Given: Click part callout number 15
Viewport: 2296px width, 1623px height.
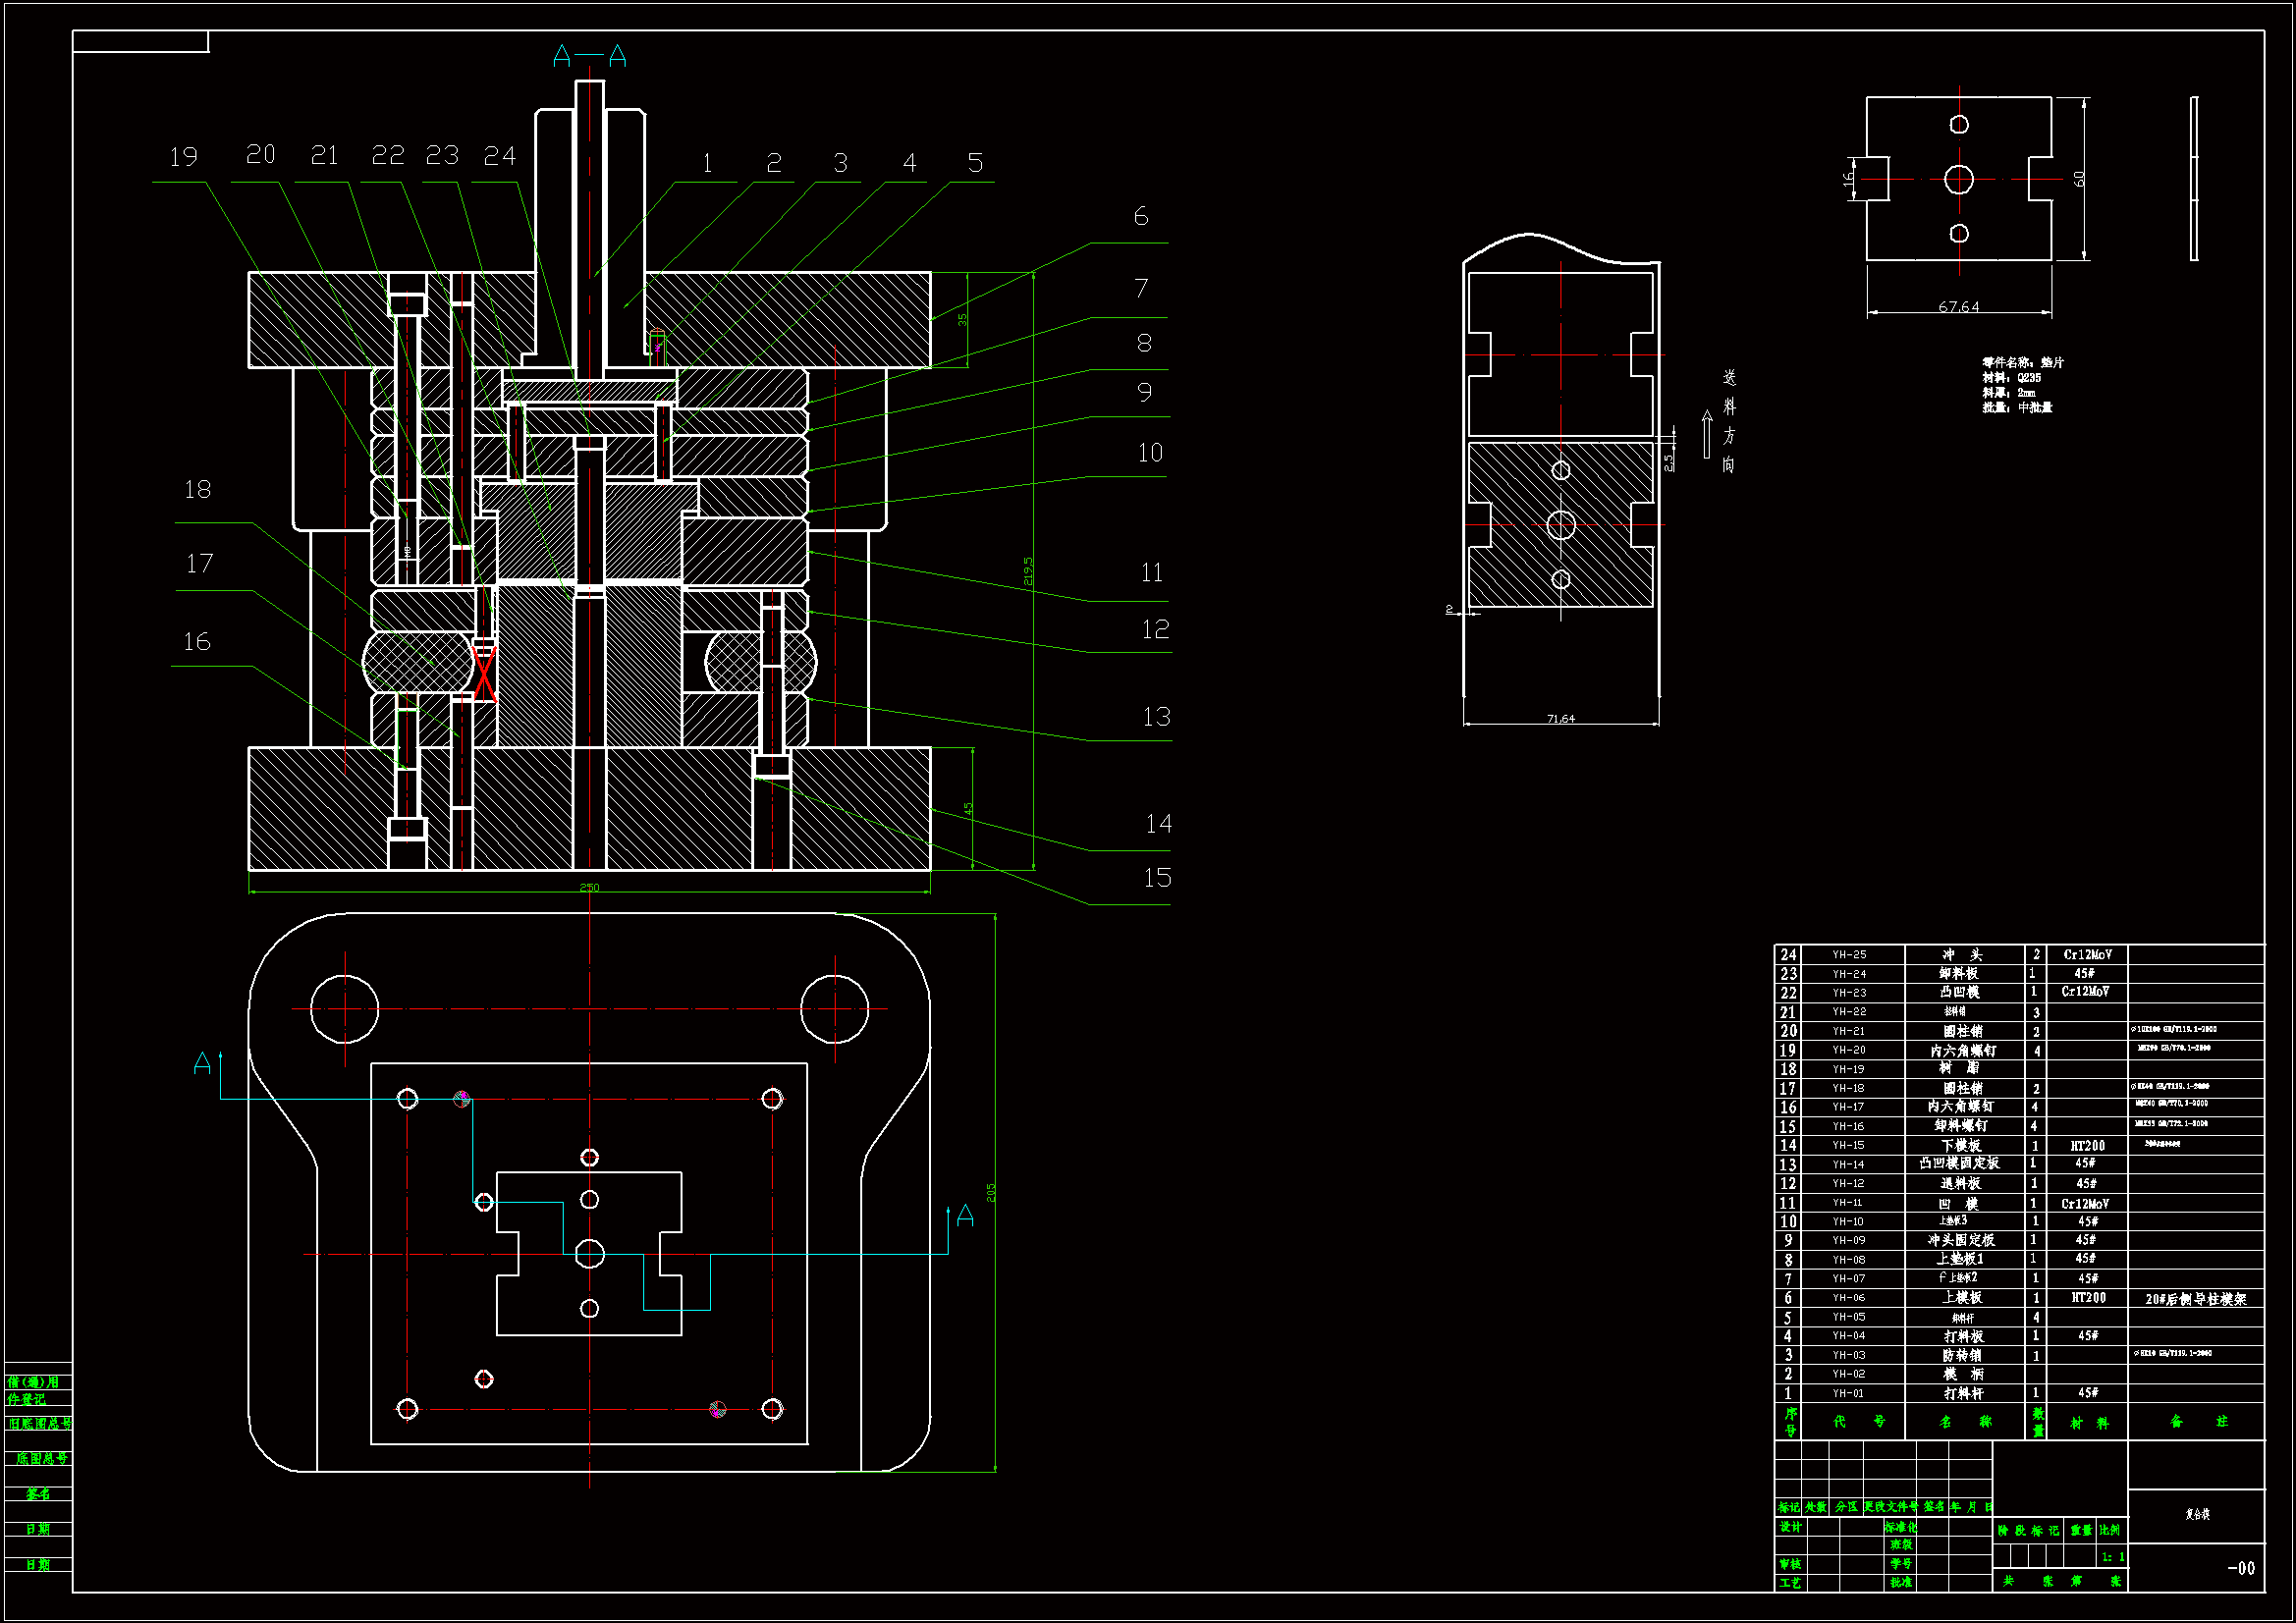Looking at the screenshot, I should point(1157,878).
